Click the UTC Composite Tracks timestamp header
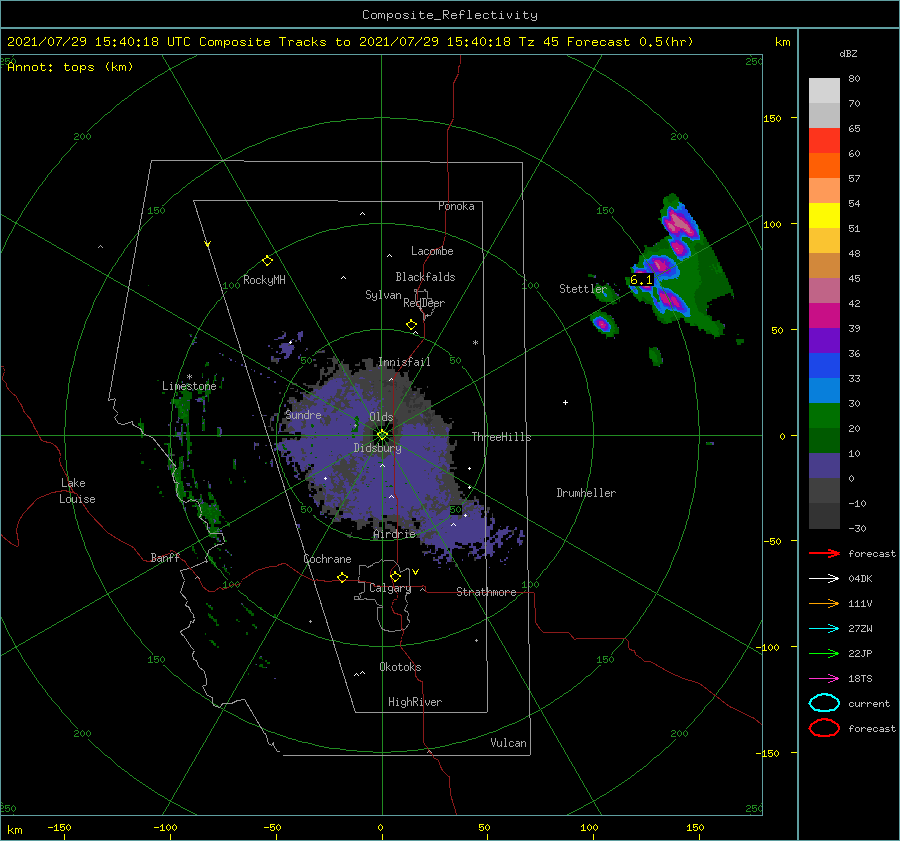The height and width of the screenshot is (841, 900). tap(350, 42)
